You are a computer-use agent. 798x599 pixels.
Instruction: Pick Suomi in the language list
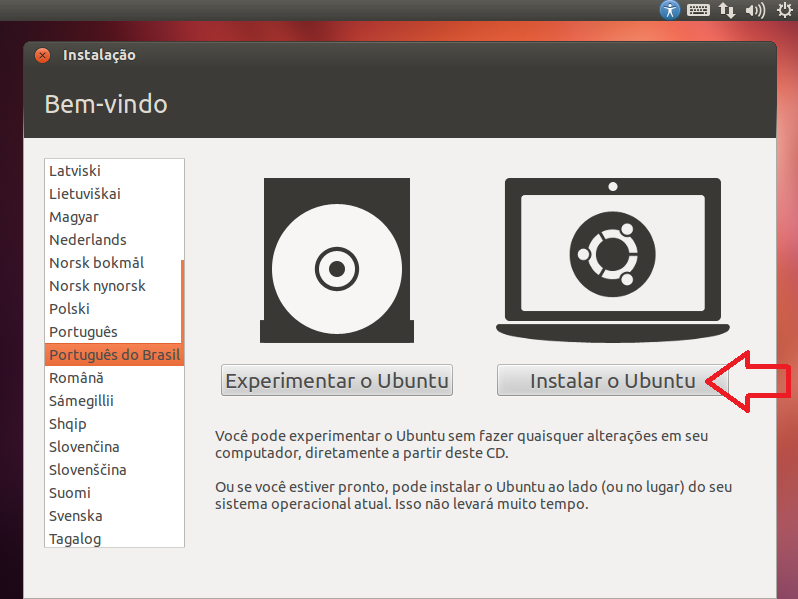tap(114, 493)
